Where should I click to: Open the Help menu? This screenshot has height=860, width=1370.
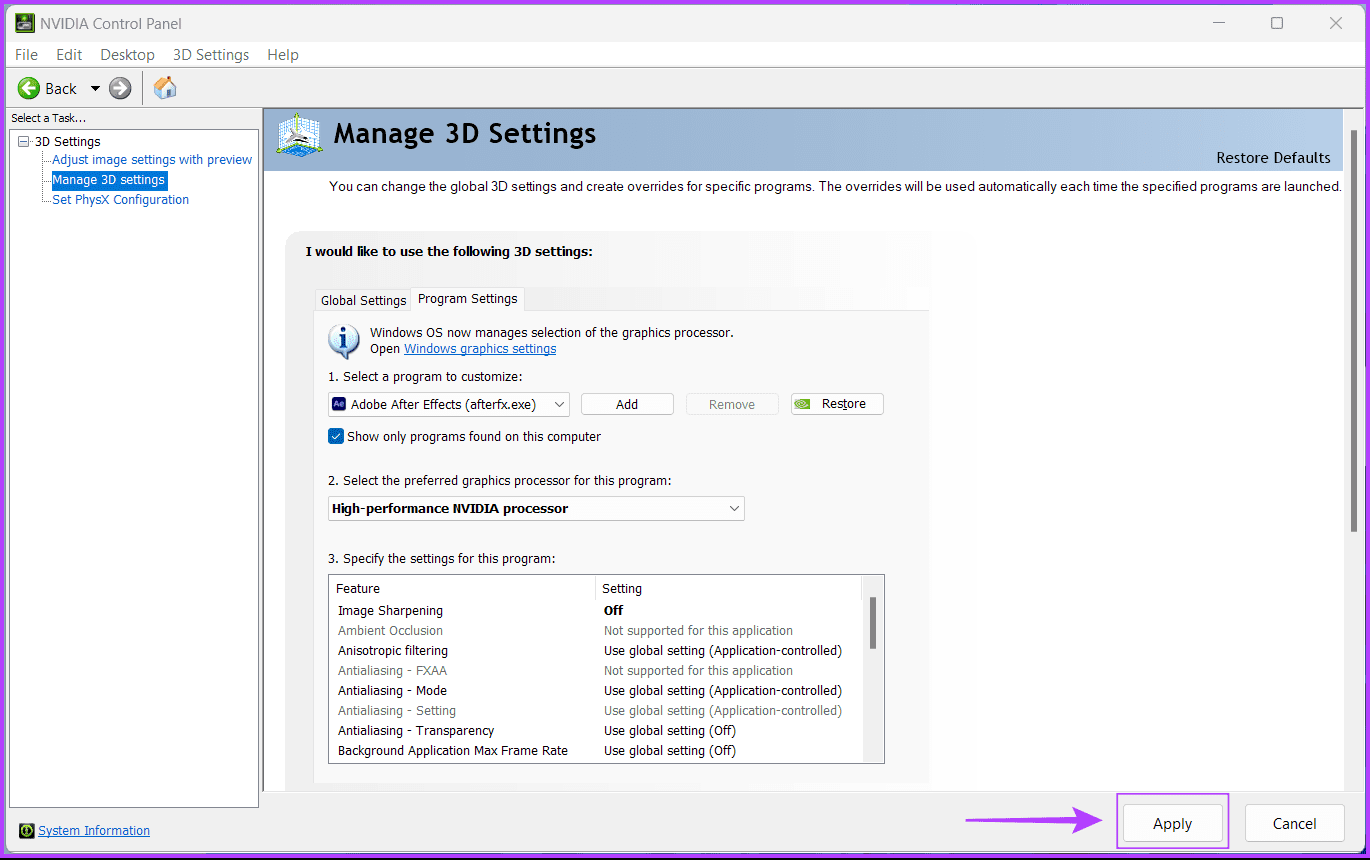click(x=283, y=55)
